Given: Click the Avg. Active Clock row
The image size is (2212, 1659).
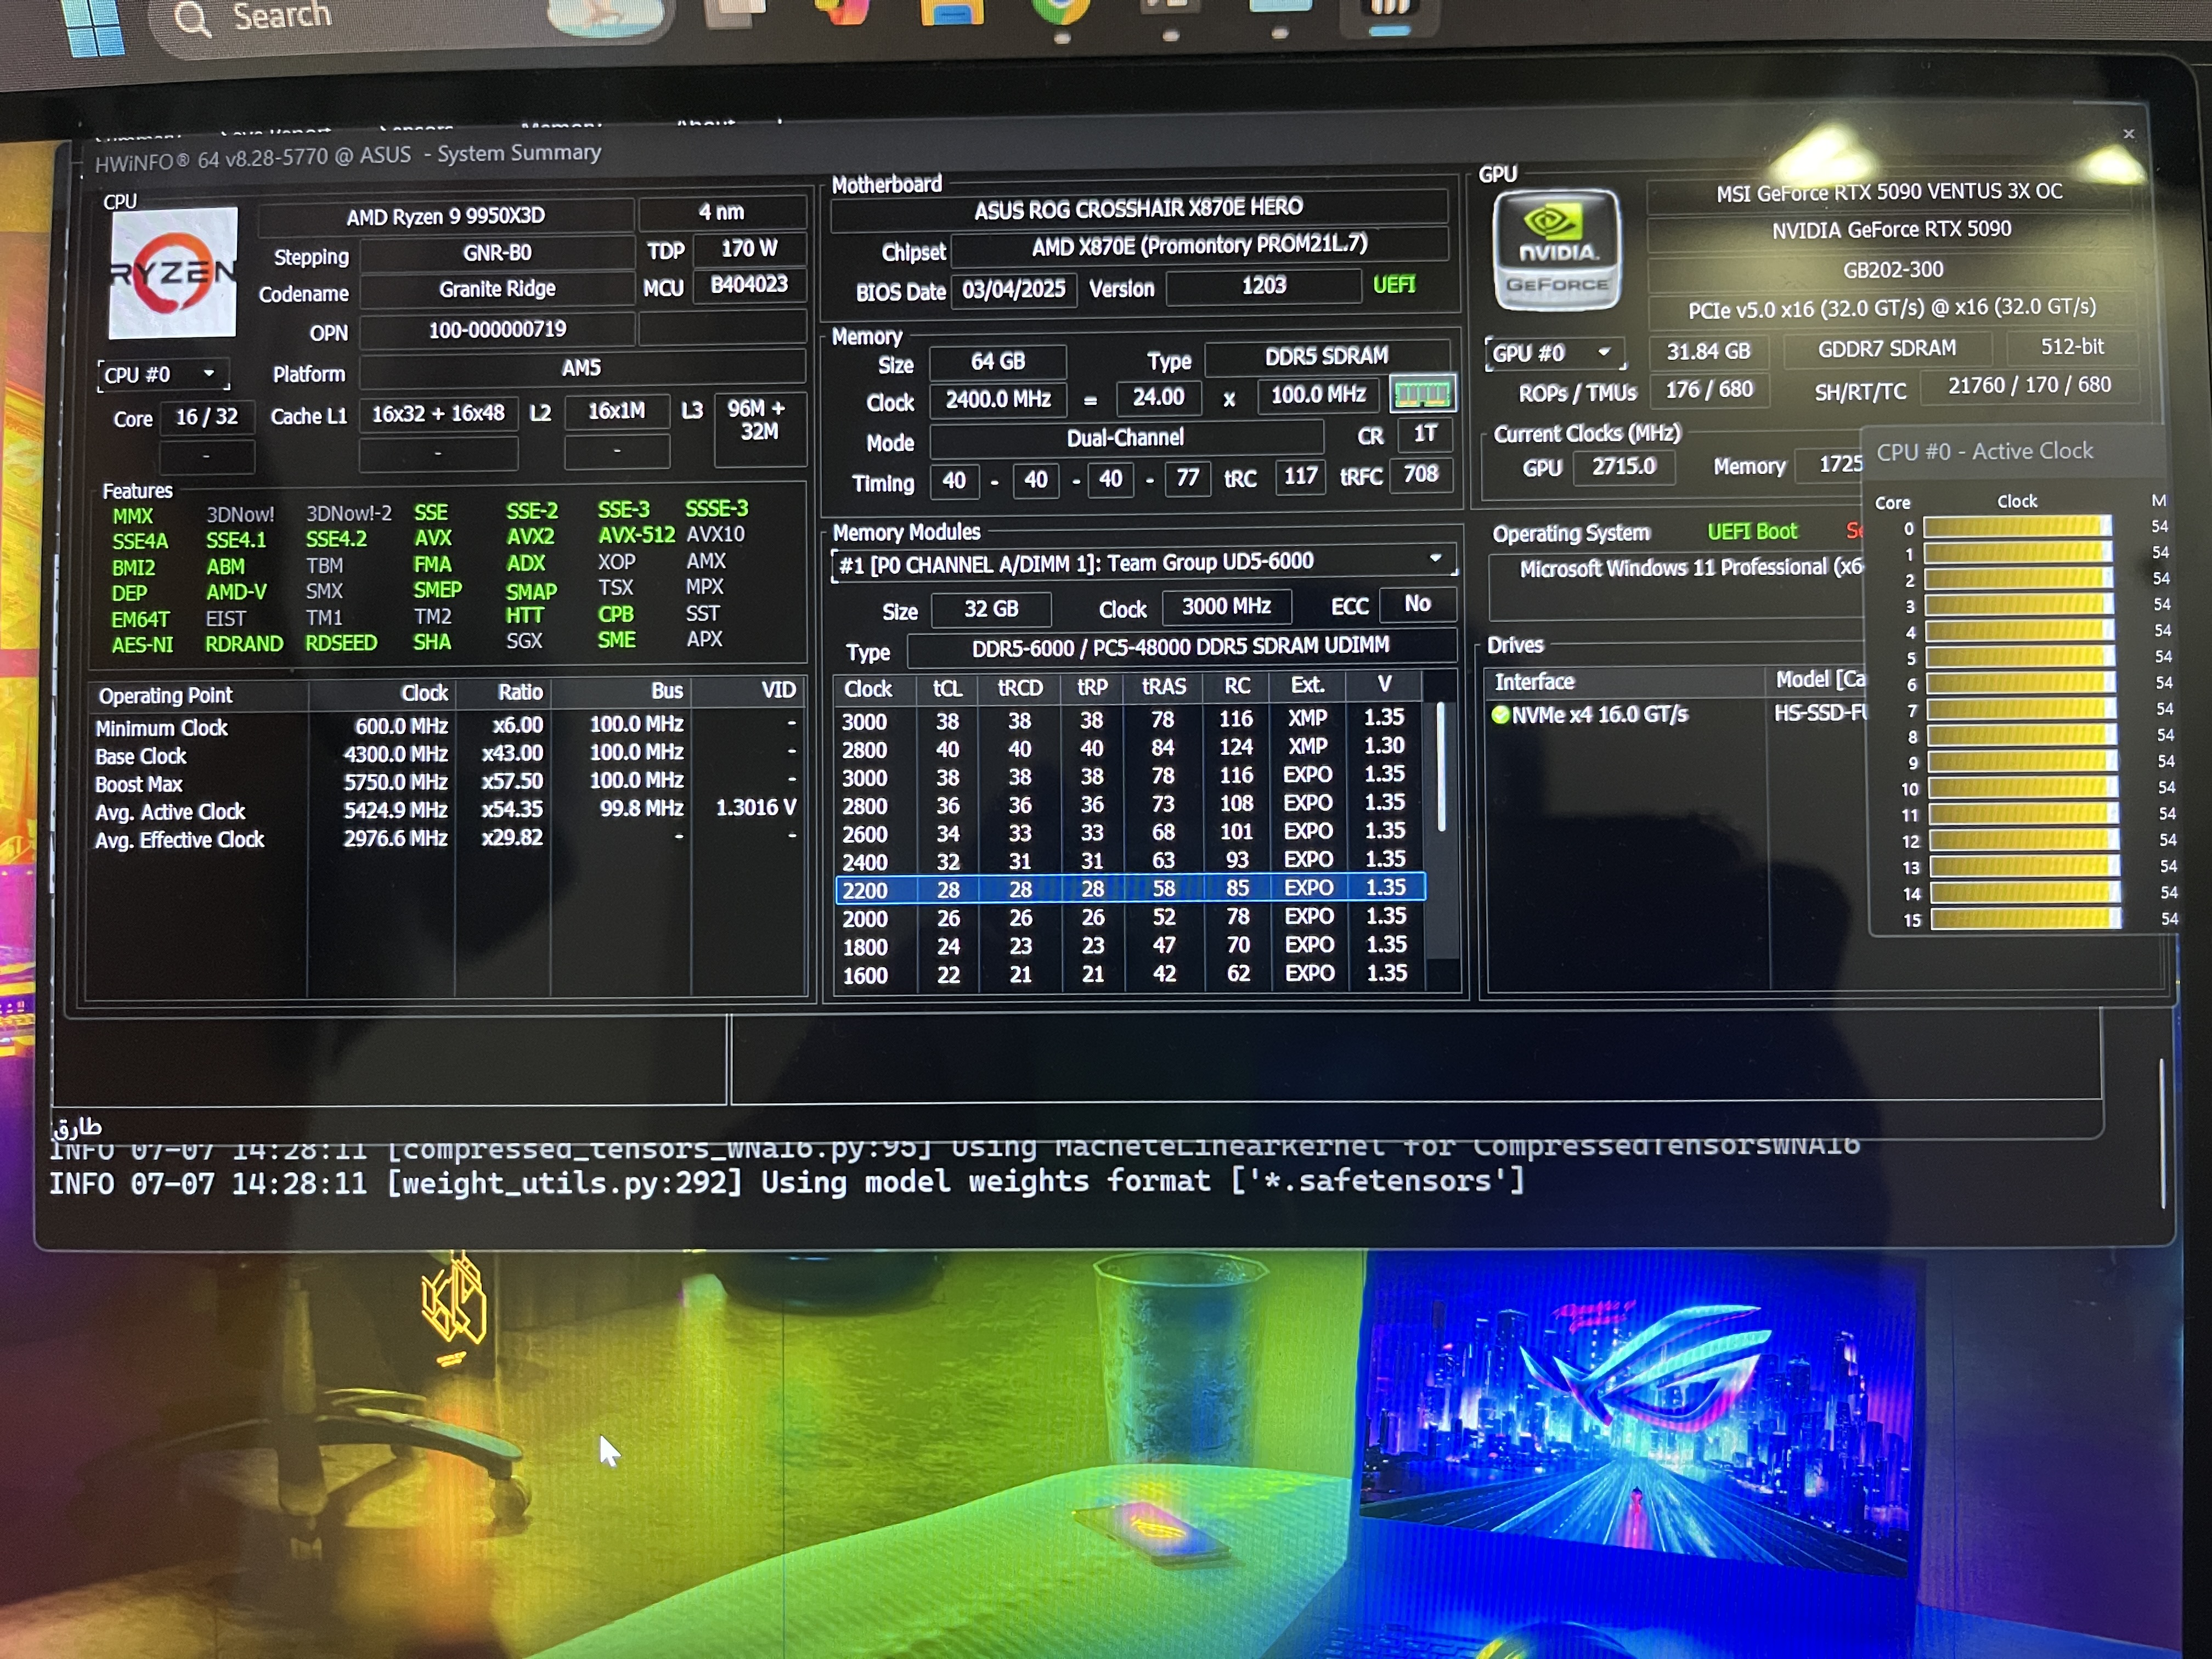Looking at the screenshot, I should point(446,811).
